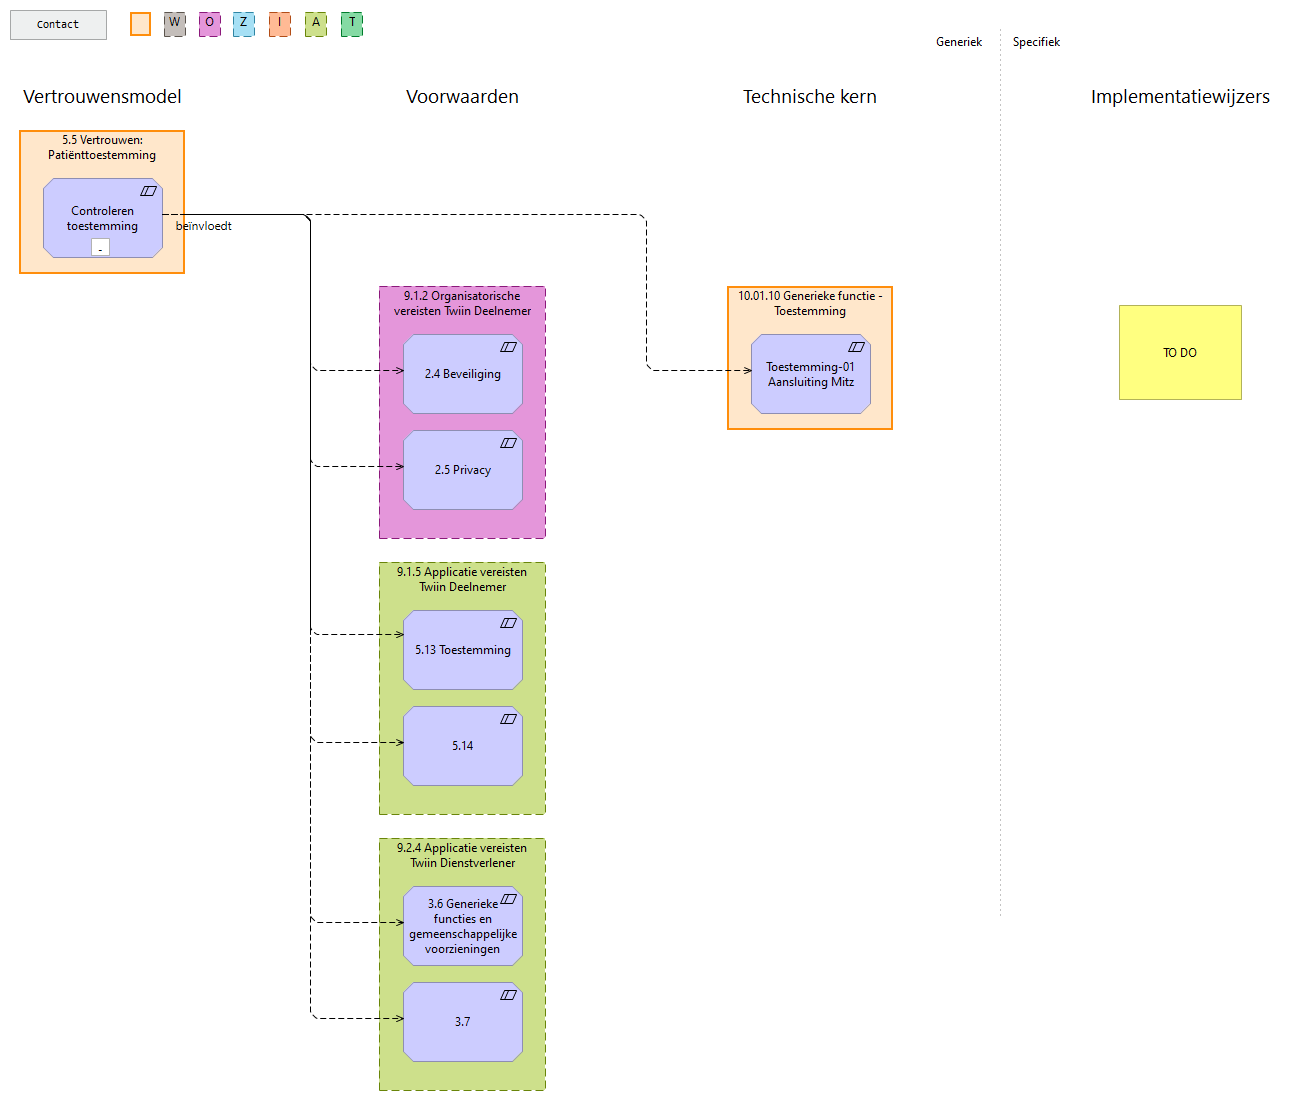Click the Specifiek label
The image size is (1293, 1101).
click(x=1036, y=42)
